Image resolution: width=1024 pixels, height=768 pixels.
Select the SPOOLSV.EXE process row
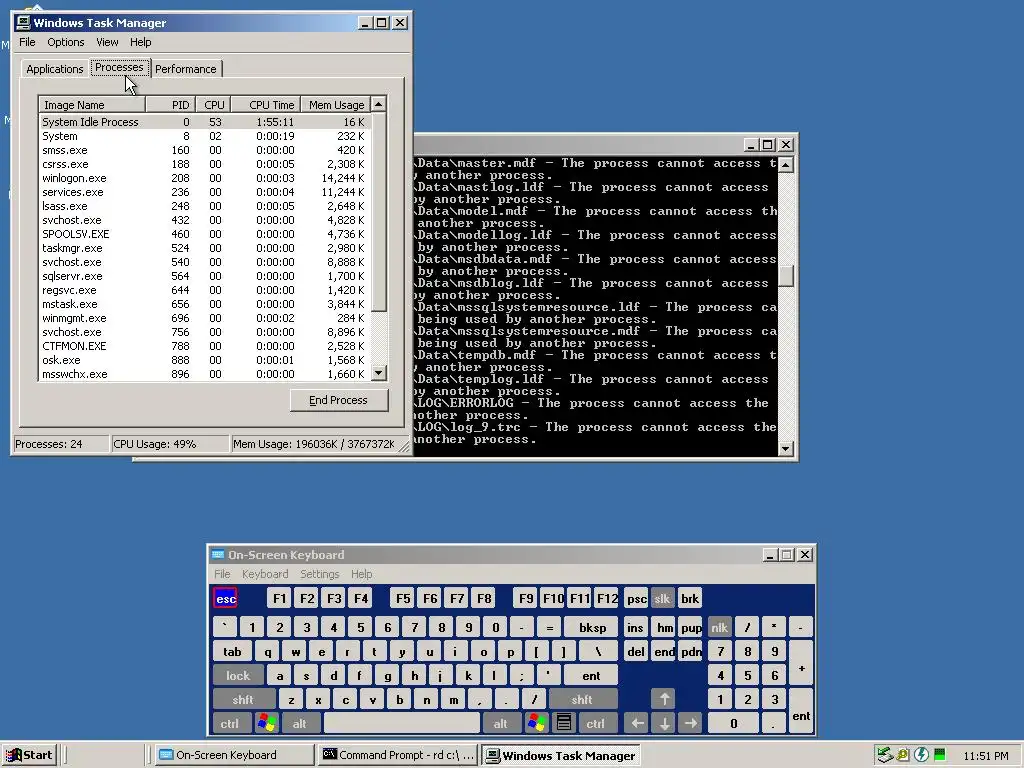point(204,234)
